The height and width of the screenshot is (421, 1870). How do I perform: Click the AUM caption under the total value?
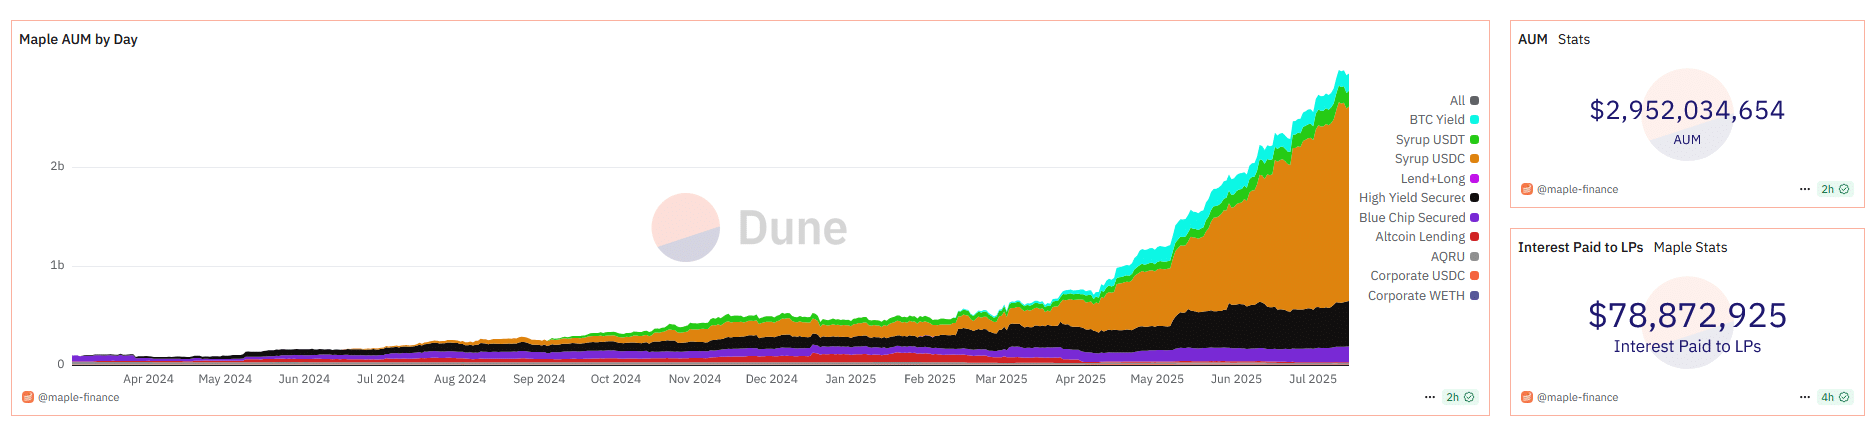(1687, 140)
